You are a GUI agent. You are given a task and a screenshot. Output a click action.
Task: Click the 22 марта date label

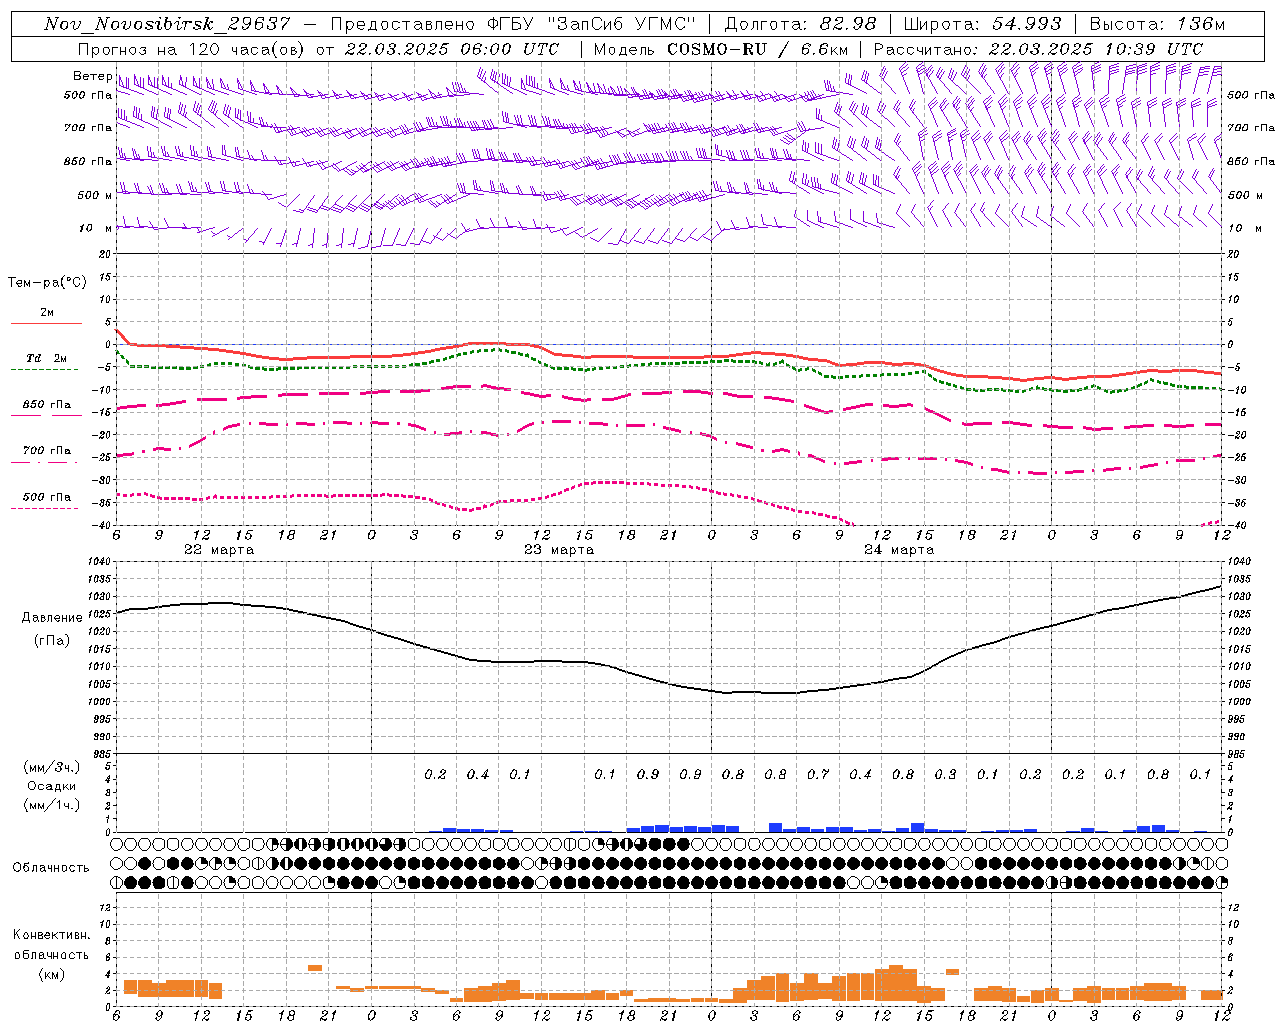pyautogui.click(x=219, y=550)
